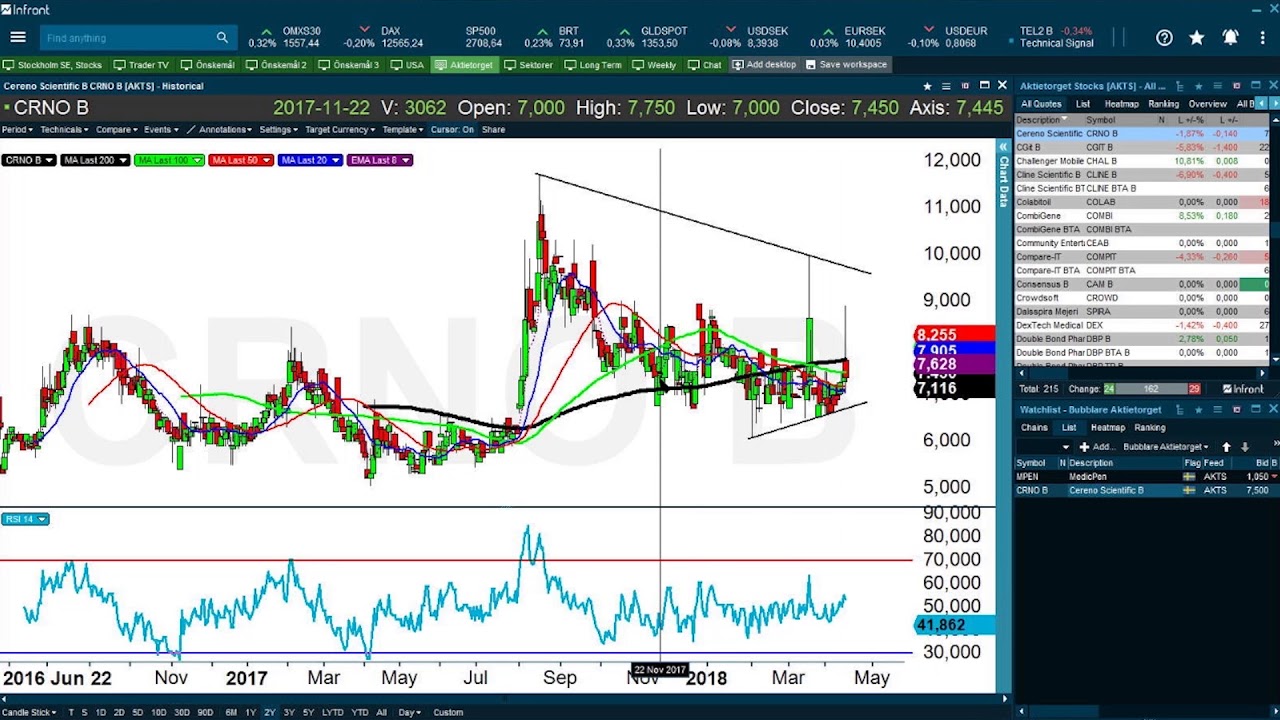This screenshot has height=720, width=1280.
Task: Open the chart window list menu icon
Action: click(946, 86)
